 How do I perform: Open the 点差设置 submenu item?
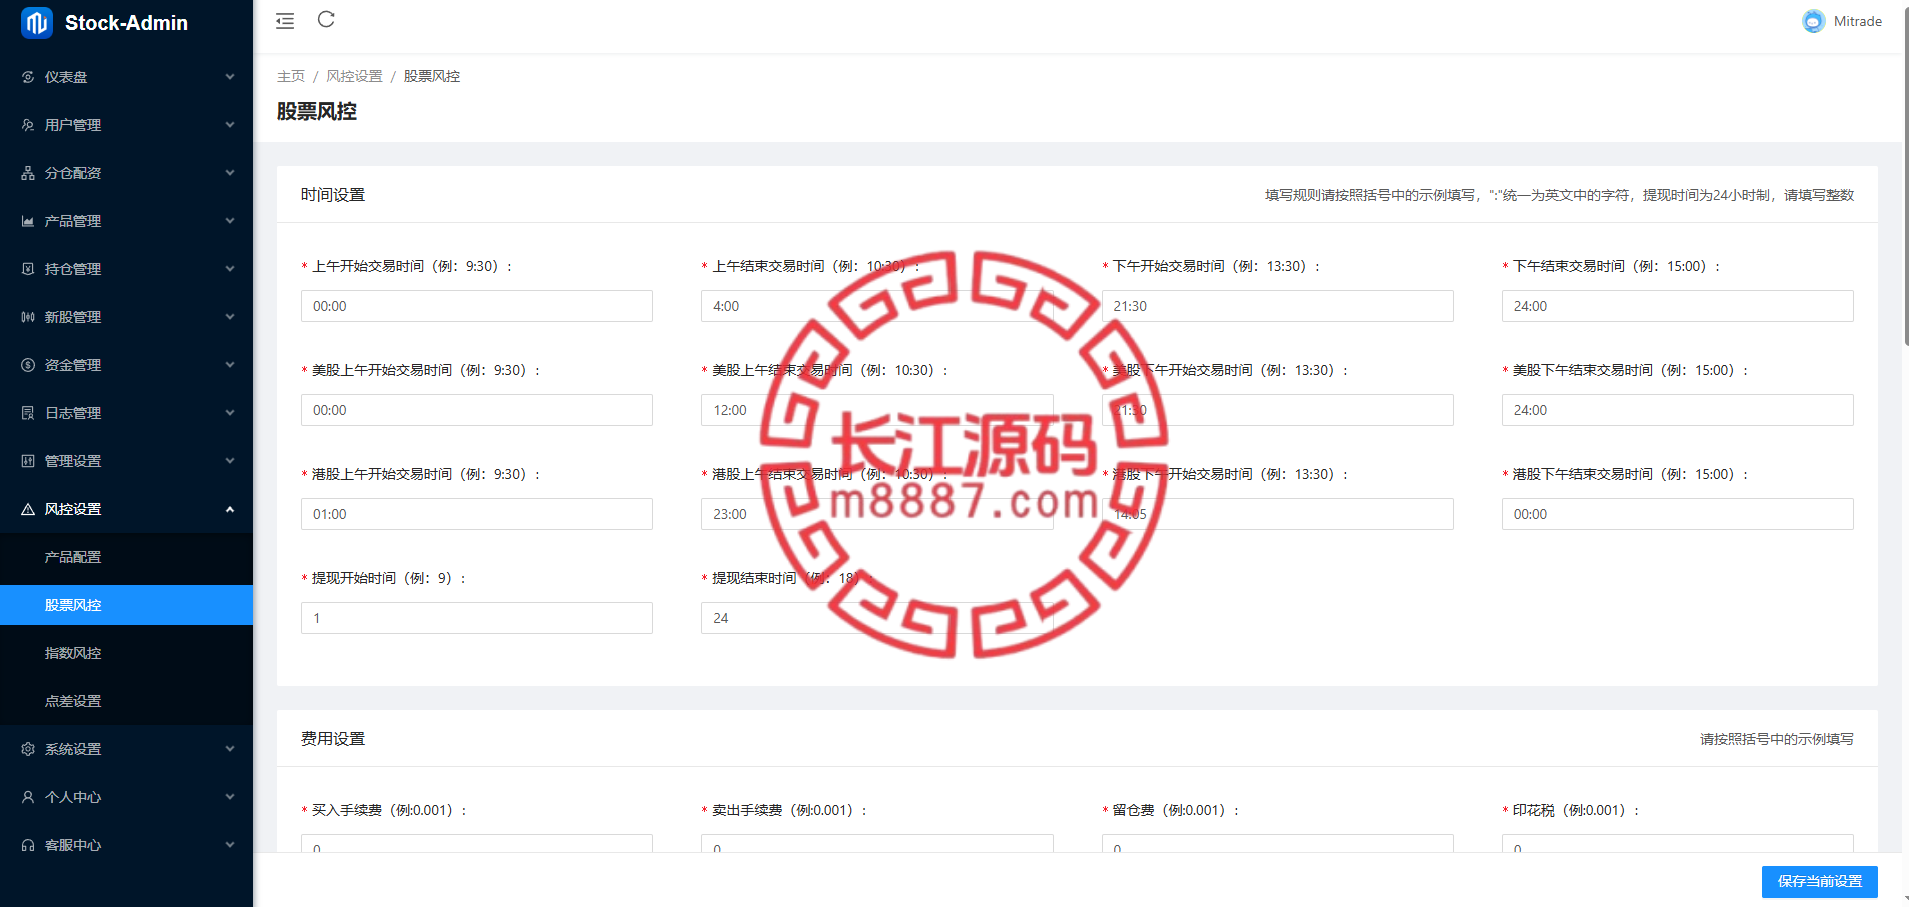pyautogui.click(x=126, y=701)
